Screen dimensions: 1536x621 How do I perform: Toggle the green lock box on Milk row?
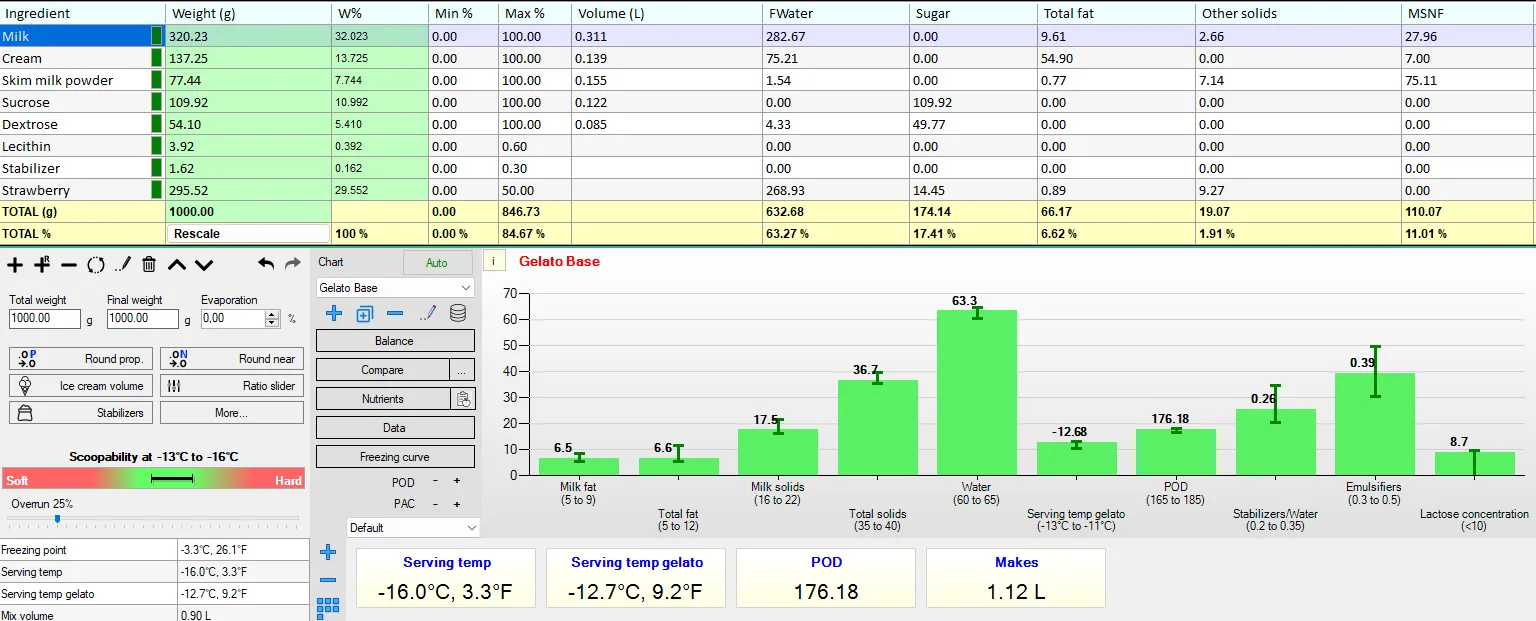tap(156, 36)
